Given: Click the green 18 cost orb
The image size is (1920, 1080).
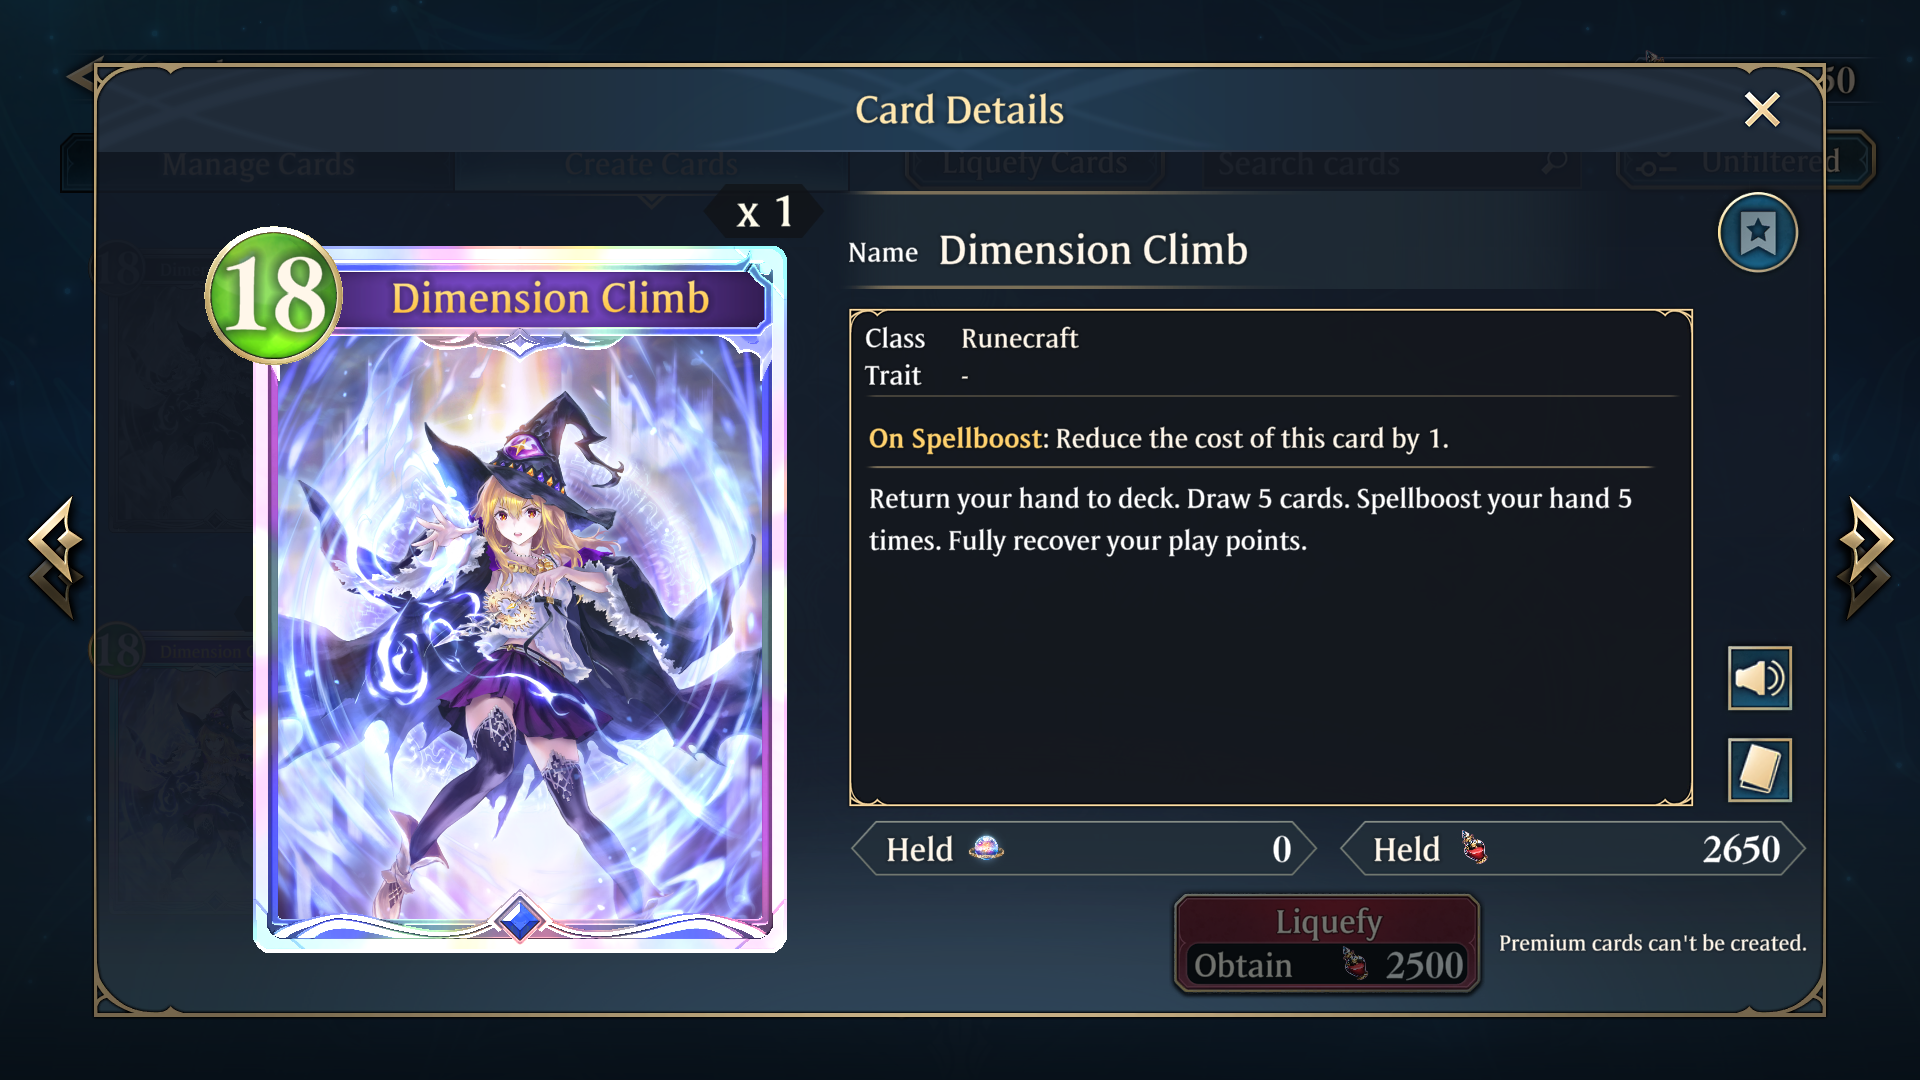Looking at the screenshot, I should (273, 295).
